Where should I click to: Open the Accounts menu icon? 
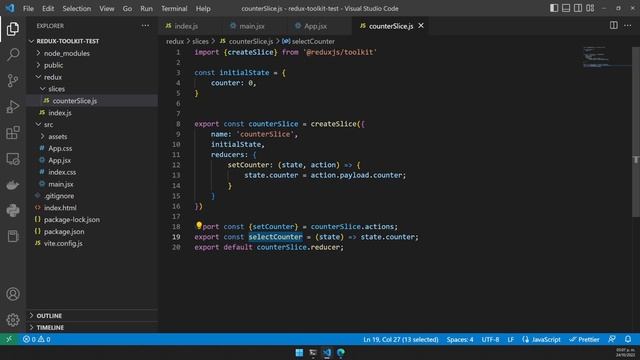13,294
